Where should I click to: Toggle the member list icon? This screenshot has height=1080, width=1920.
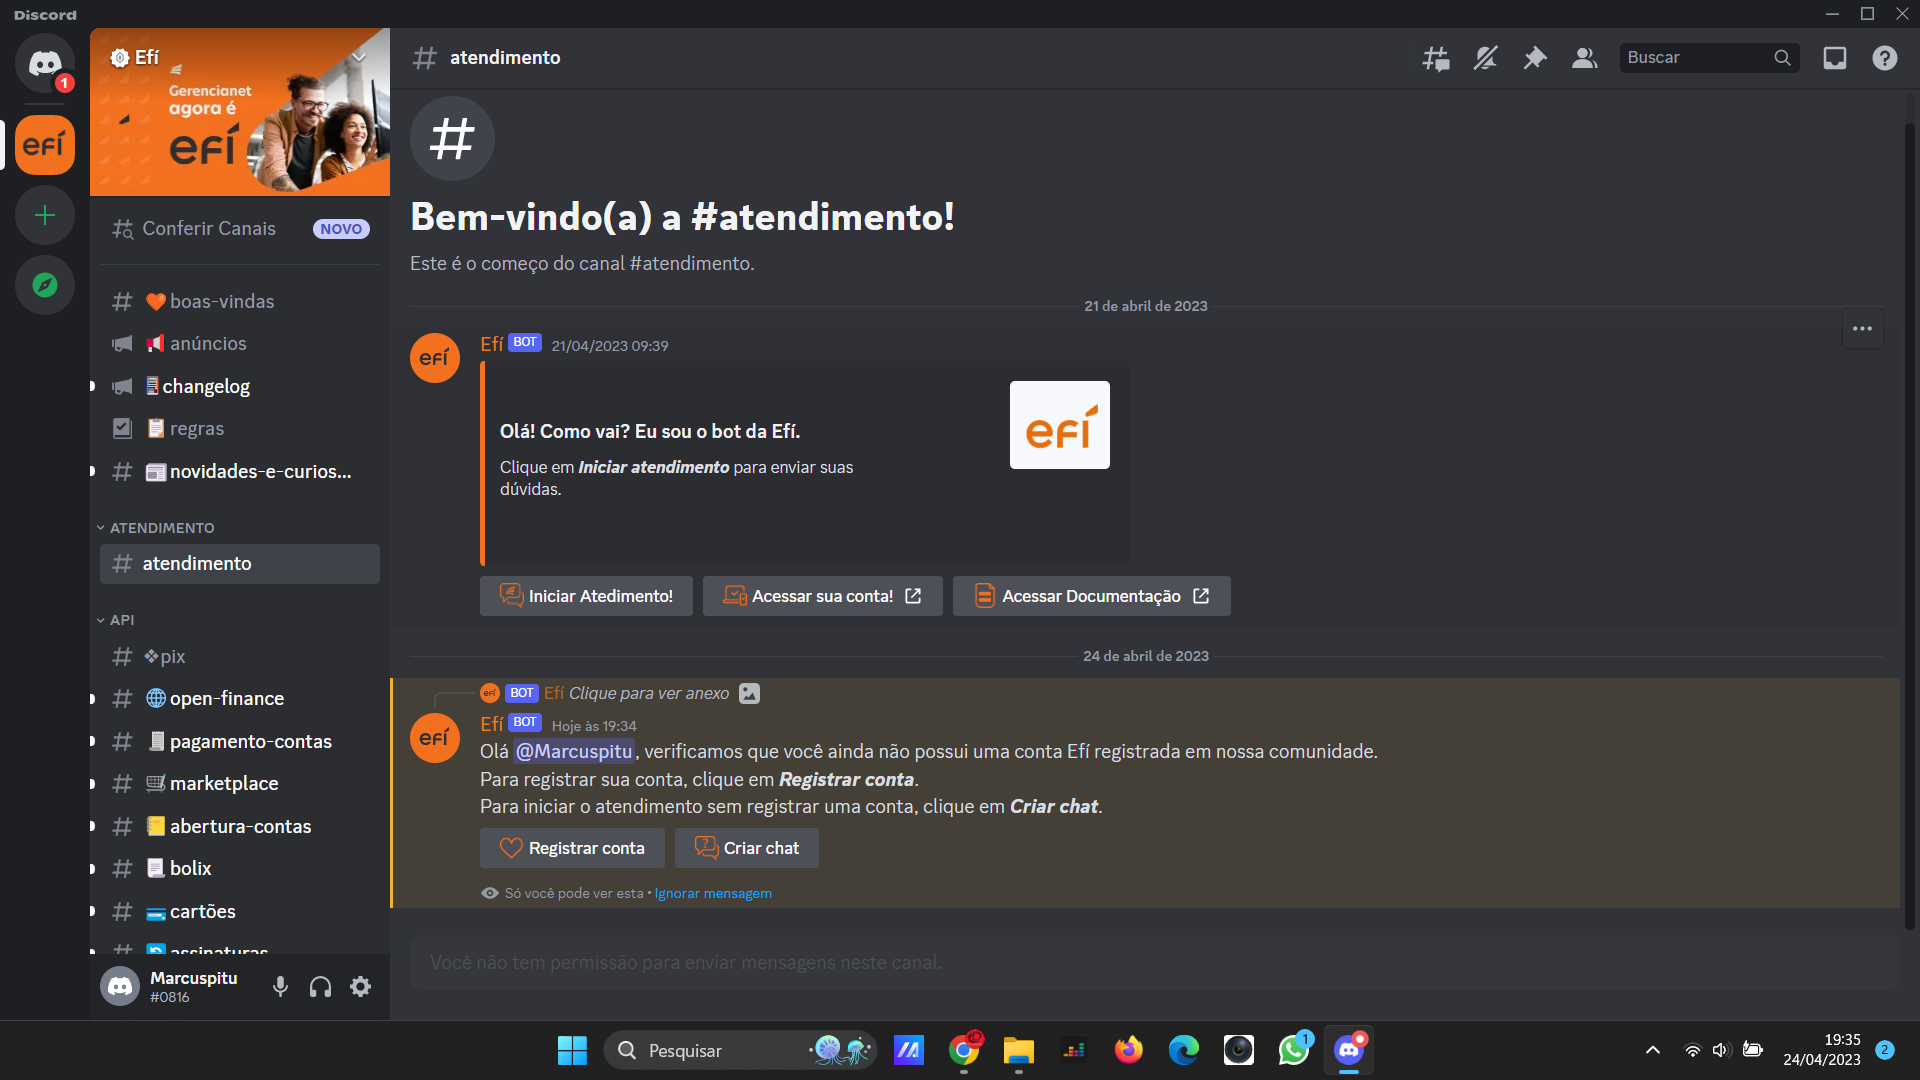pos(1584,58)
